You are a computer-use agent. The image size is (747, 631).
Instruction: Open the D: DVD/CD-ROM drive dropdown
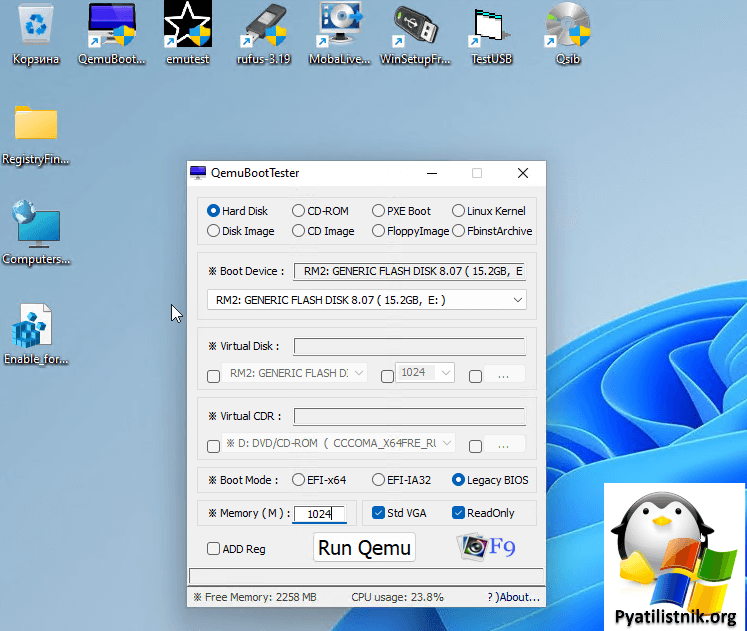(x=338, y=443)
